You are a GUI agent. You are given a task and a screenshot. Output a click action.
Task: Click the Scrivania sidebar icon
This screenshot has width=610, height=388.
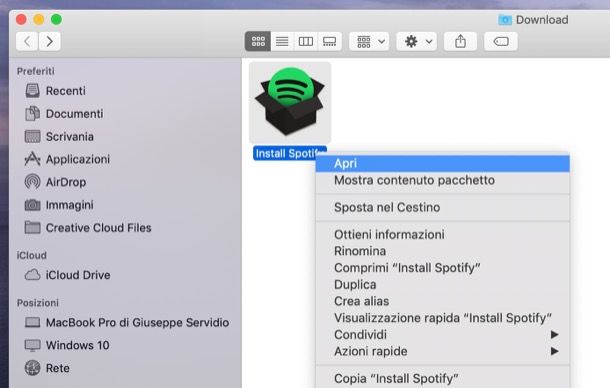pos(32,137)
